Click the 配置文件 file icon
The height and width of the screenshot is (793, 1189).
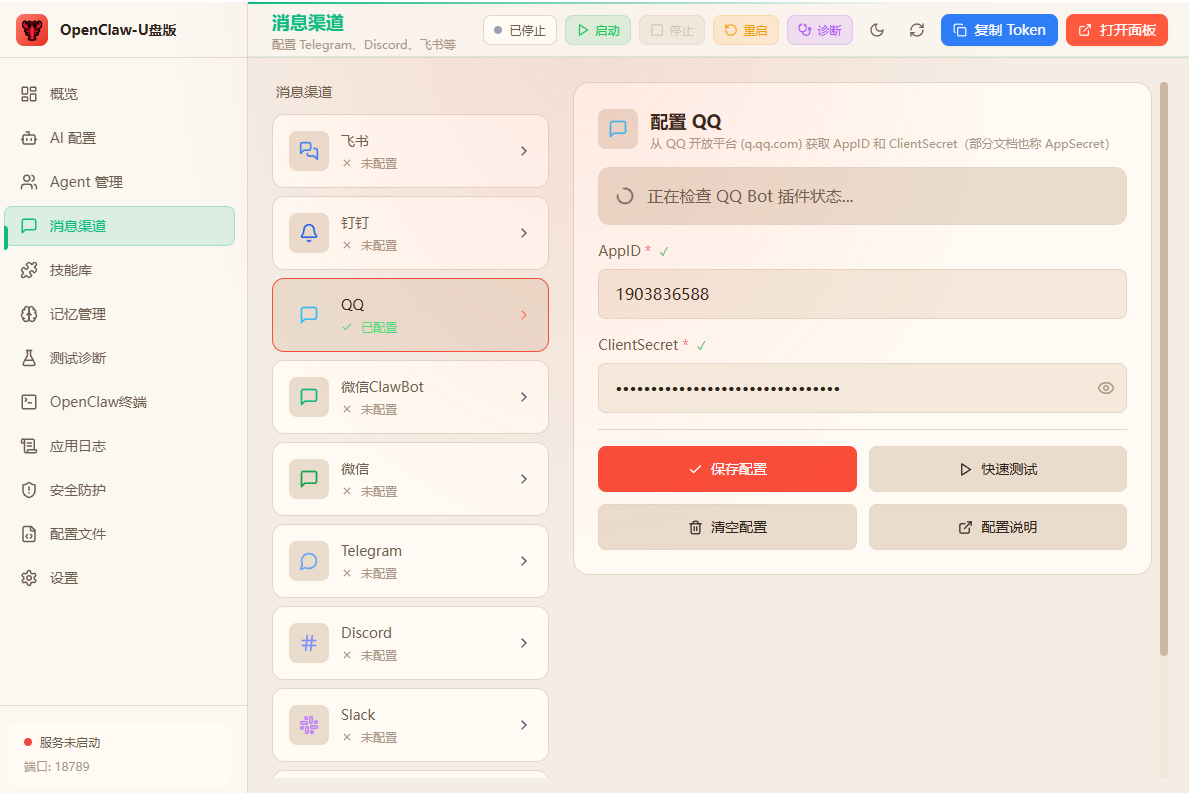coord(29,534)
